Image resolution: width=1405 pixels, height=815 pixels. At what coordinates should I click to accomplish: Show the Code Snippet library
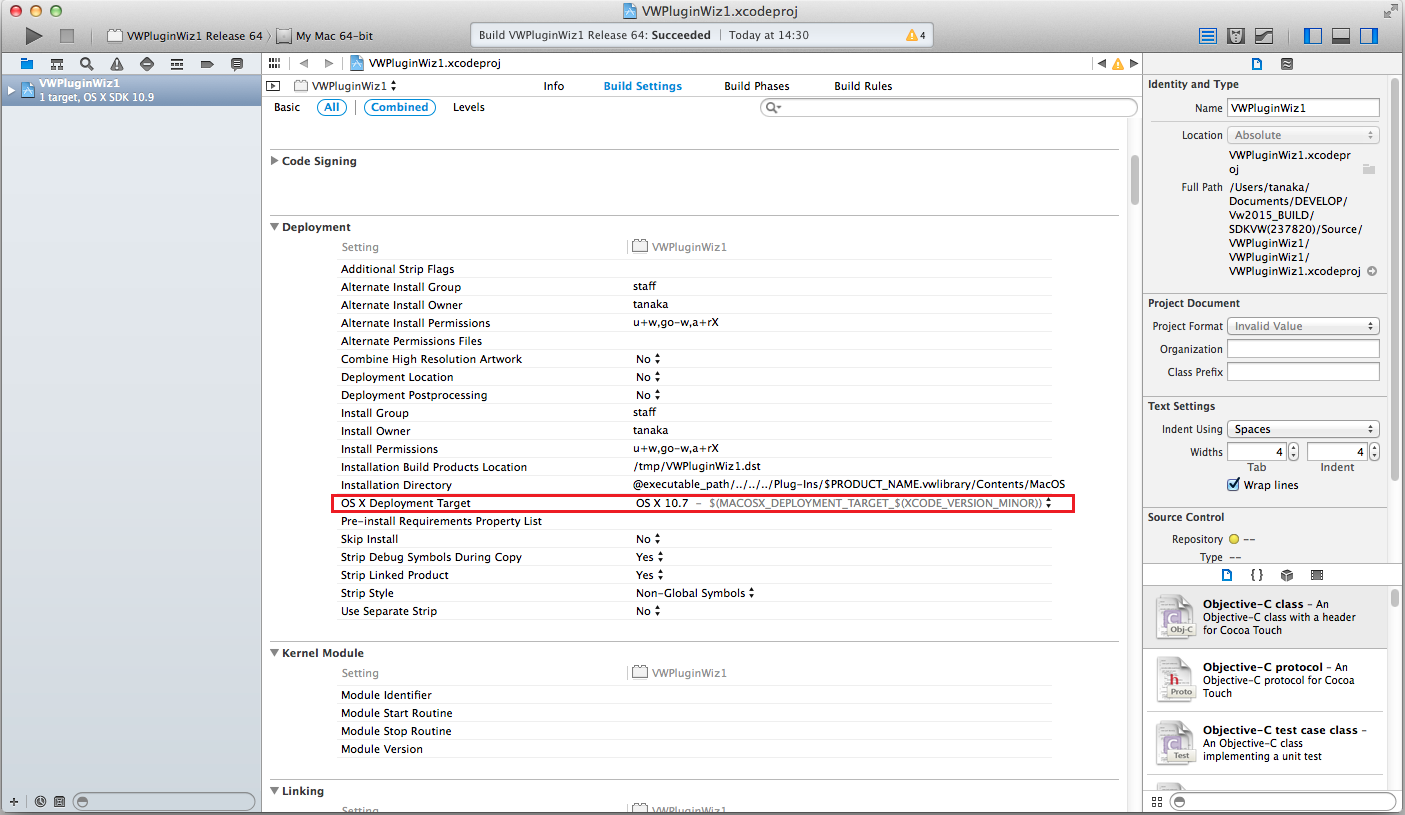point(1257,575)
